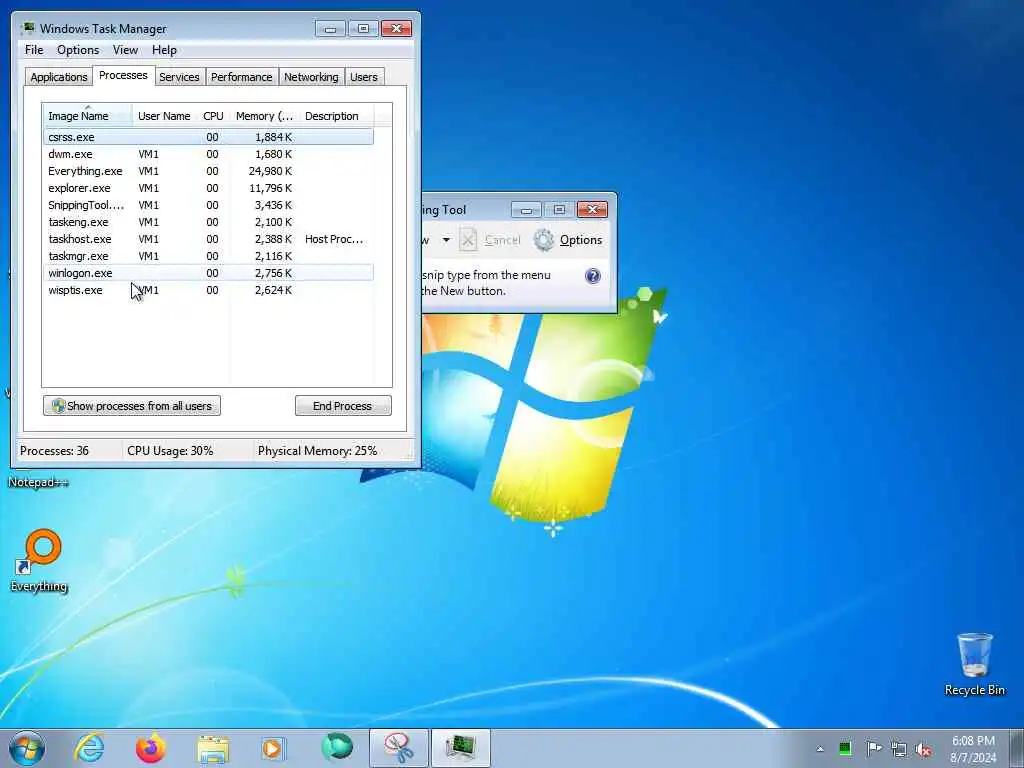Open Task Manager View menu

coord(125,50)
